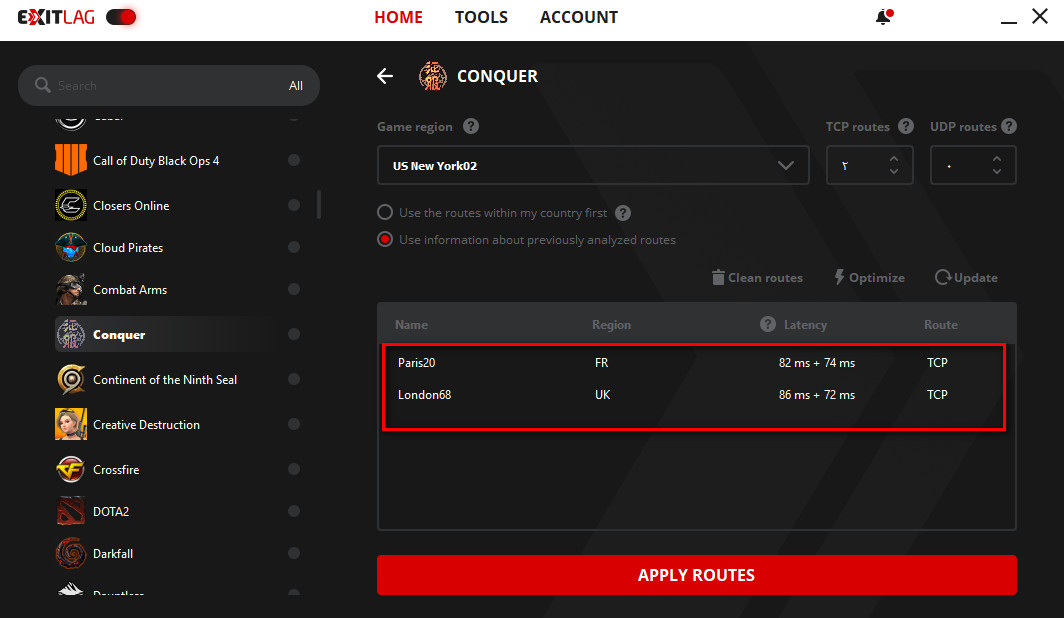
Task: Click the Clean routes label
Action: 765,277
